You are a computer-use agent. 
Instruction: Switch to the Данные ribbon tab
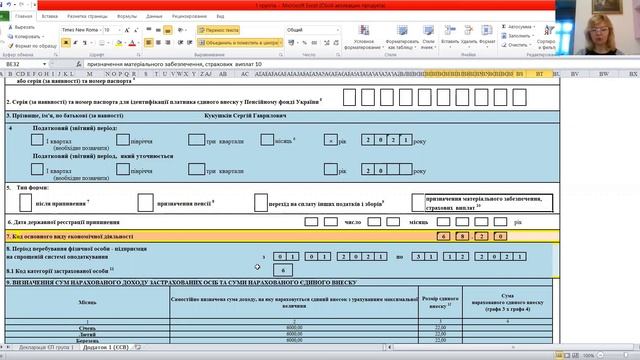[x=154, y=16]
